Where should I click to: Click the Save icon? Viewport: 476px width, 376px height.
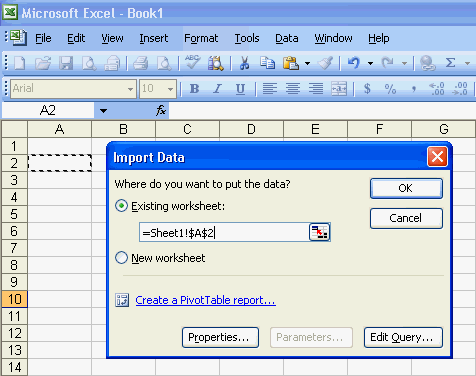coord(66,63)
